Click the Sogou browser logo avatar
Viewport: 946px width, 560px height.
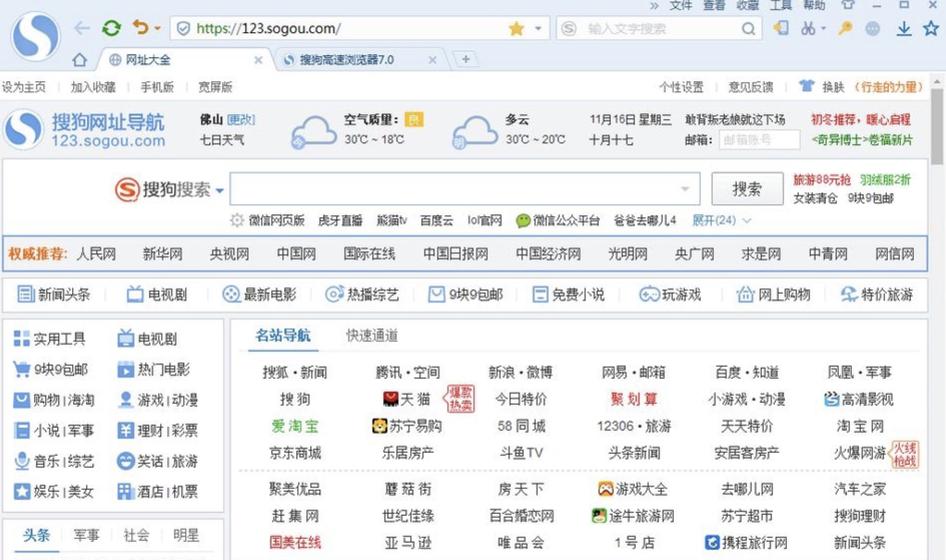pyautogui.click(x=36, y=36)
